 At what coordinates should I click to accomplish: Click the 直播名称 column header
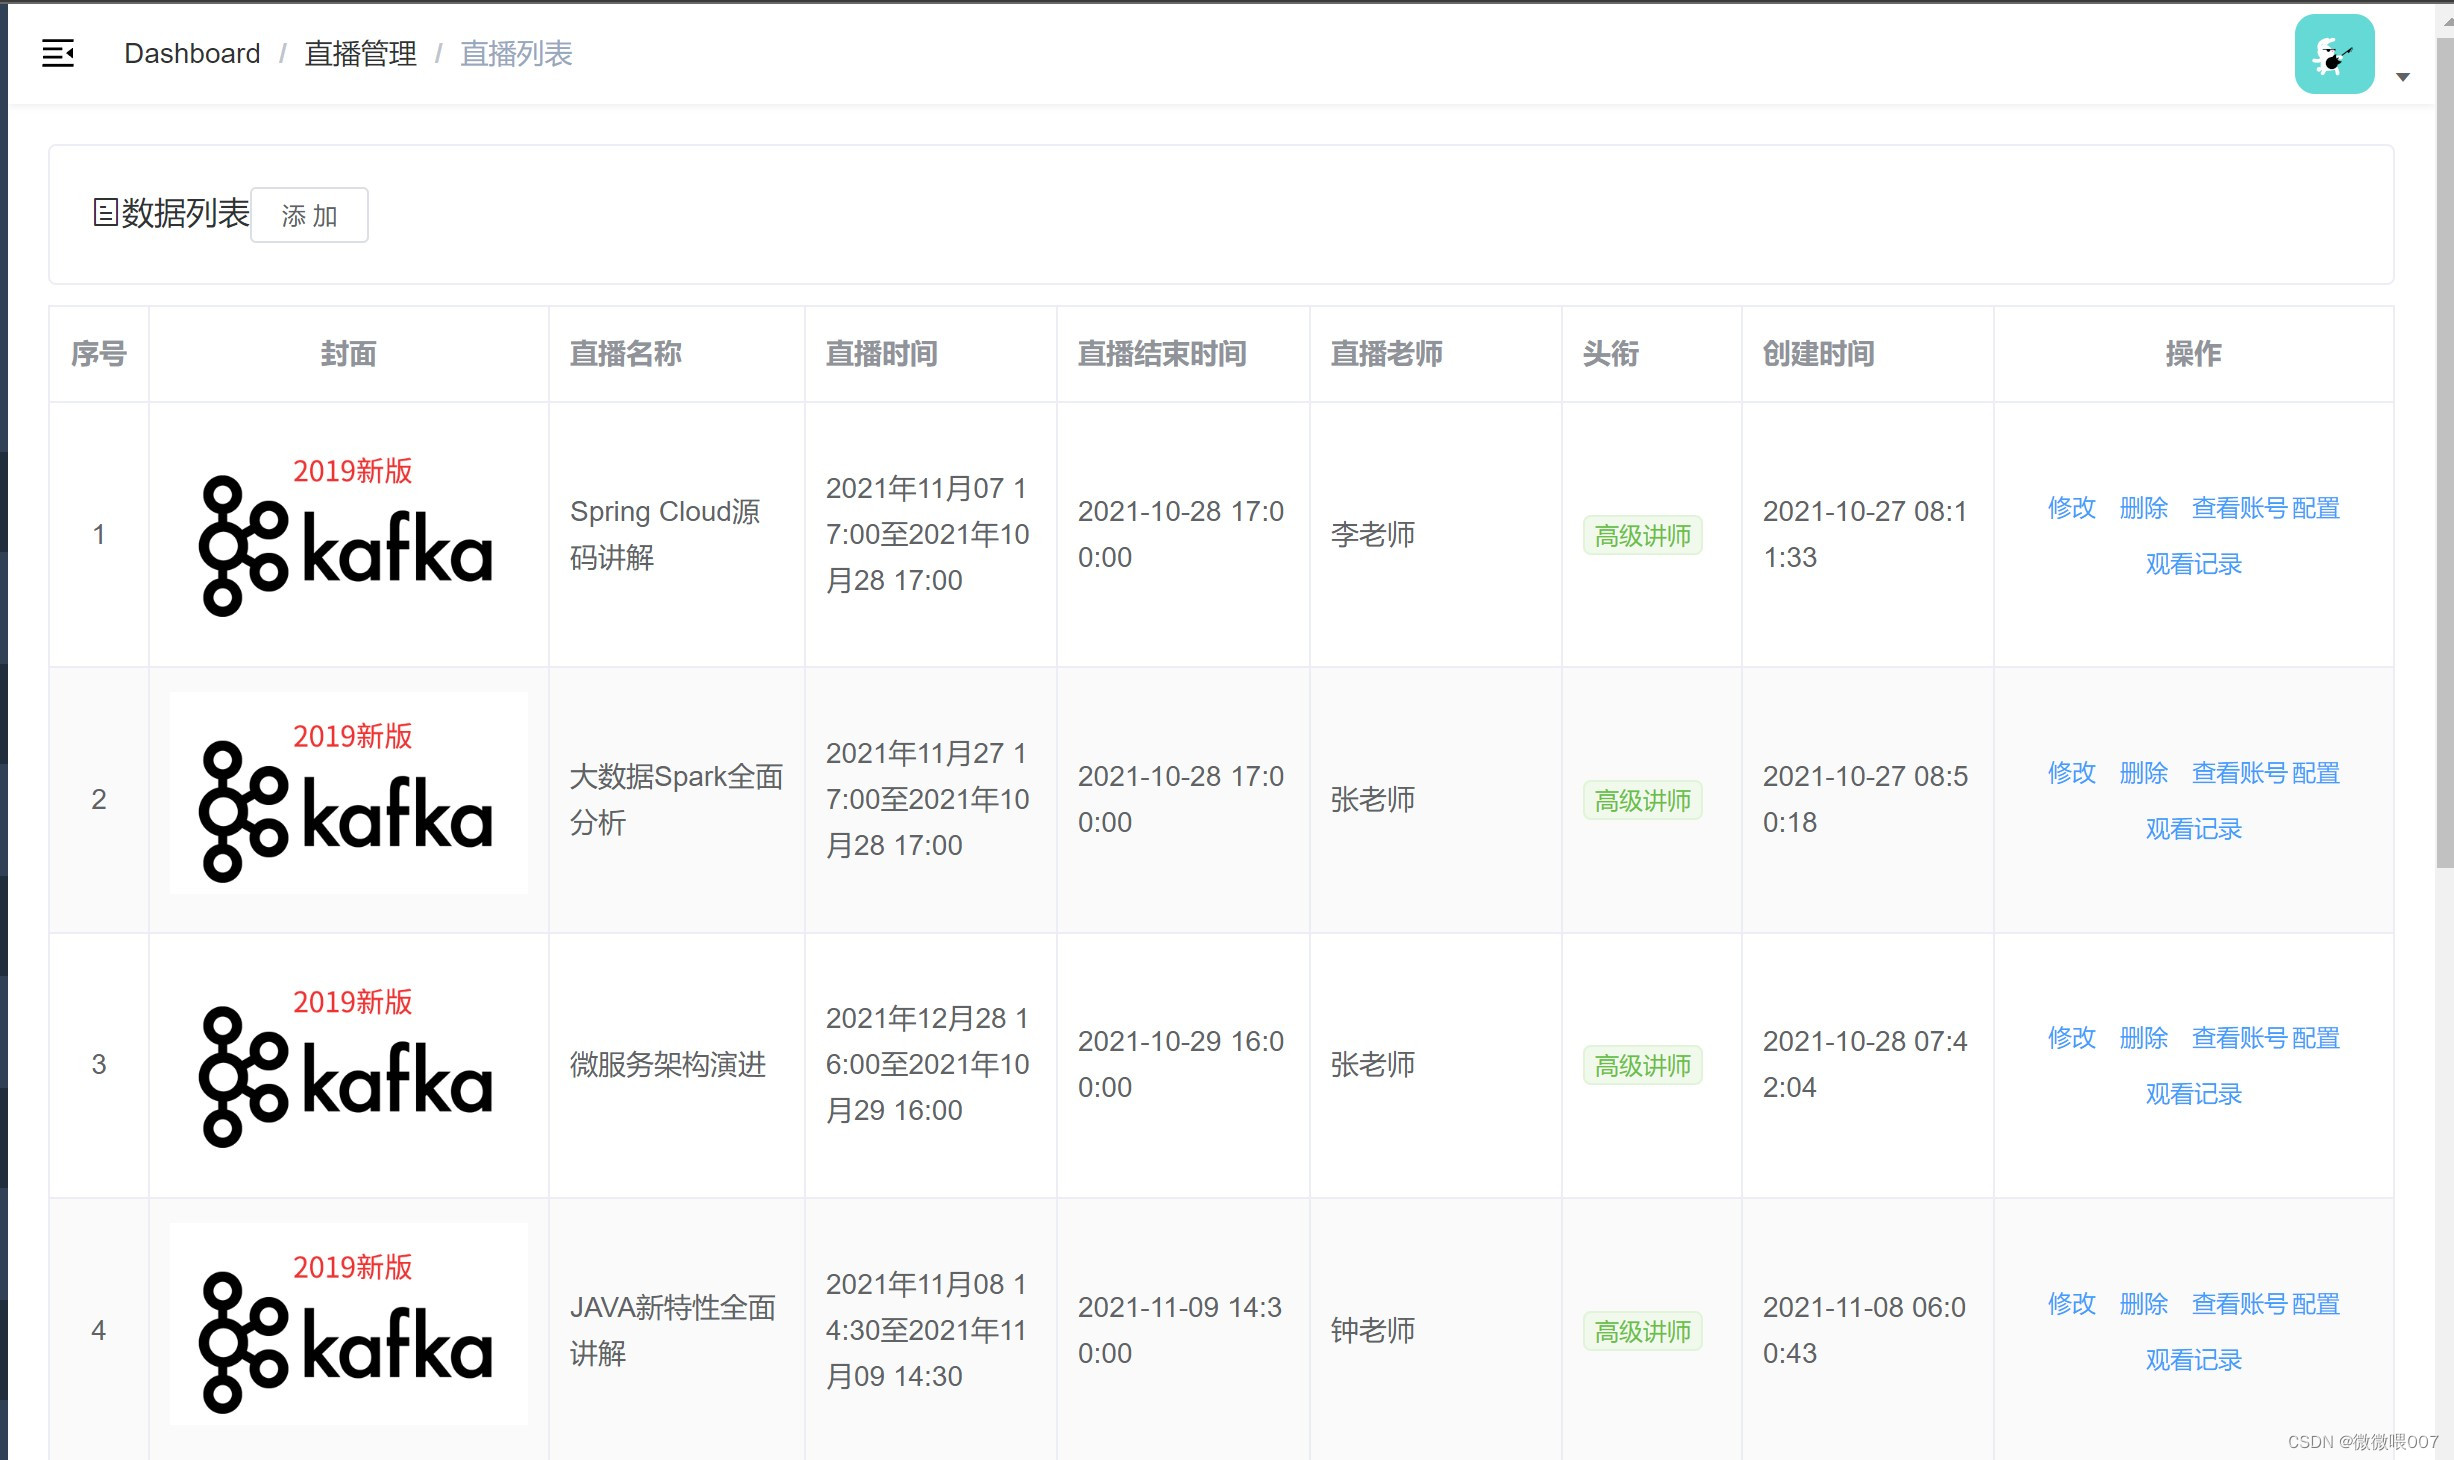click(x=625, y=354)
